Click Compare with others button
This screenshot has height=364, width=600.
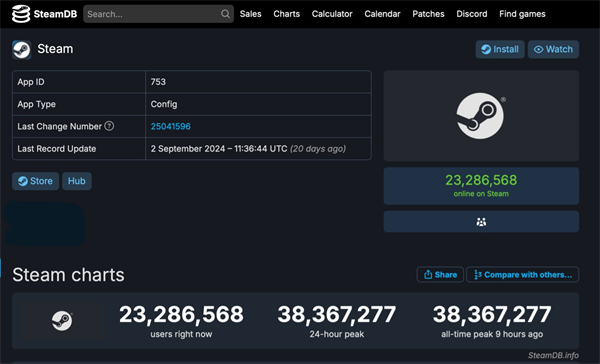click(522, 274)
